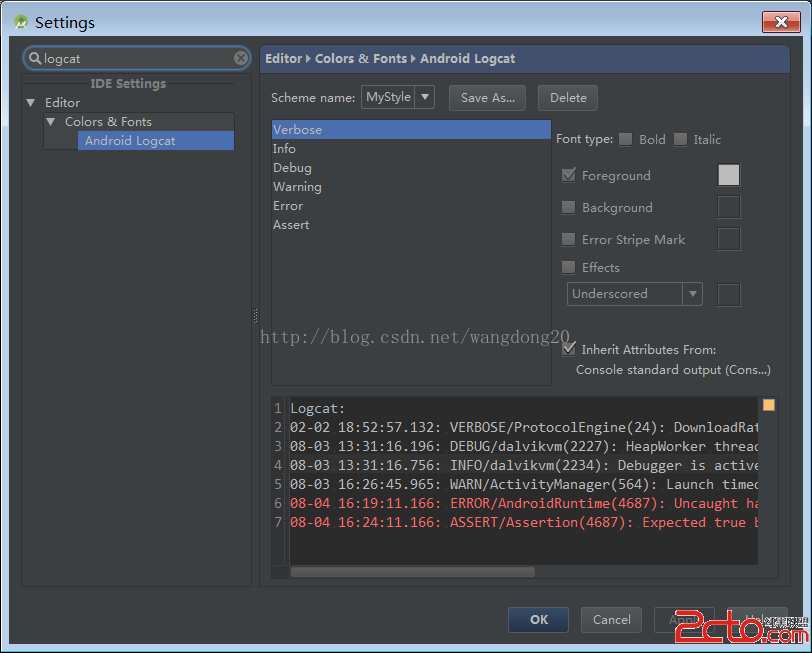Click the preview horizontal scrollbar
The height and width of the screenshot is (653, 812).
coord(413,572)
